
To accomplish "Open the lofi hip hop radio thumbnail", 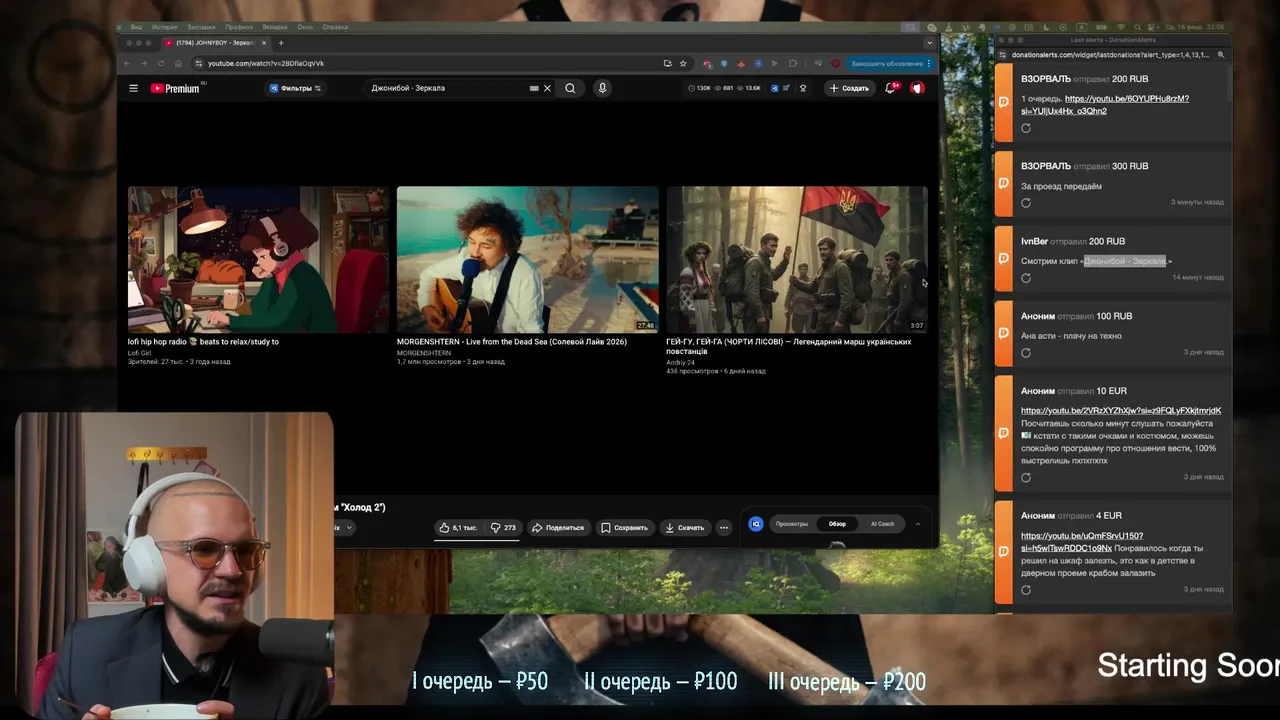I will point(258,259).
